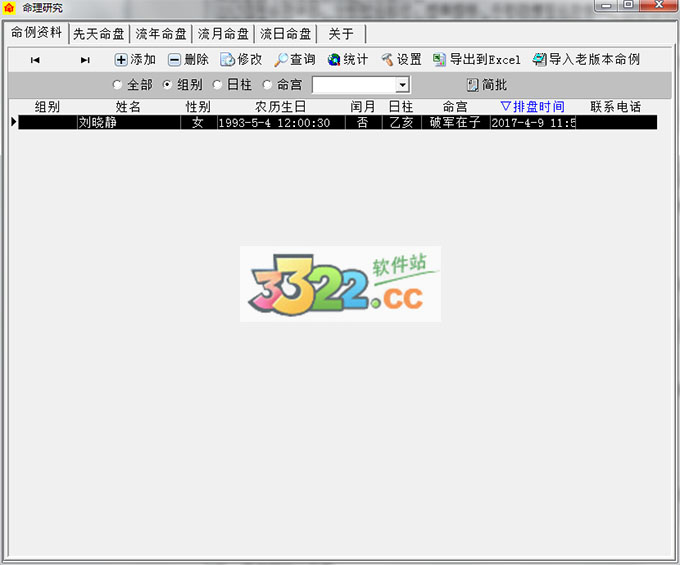Switch to the 先天命盘 tab
The width and height of the screenshot is (680, 565).
click(99, 34)
